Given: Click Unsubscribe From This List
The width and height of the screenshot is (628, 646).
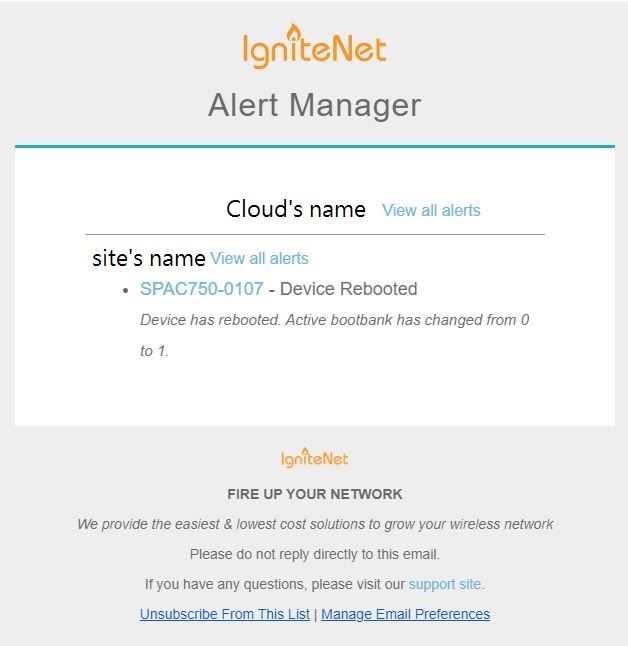Looking at the screenshot, I should click(x=225, y=614).
